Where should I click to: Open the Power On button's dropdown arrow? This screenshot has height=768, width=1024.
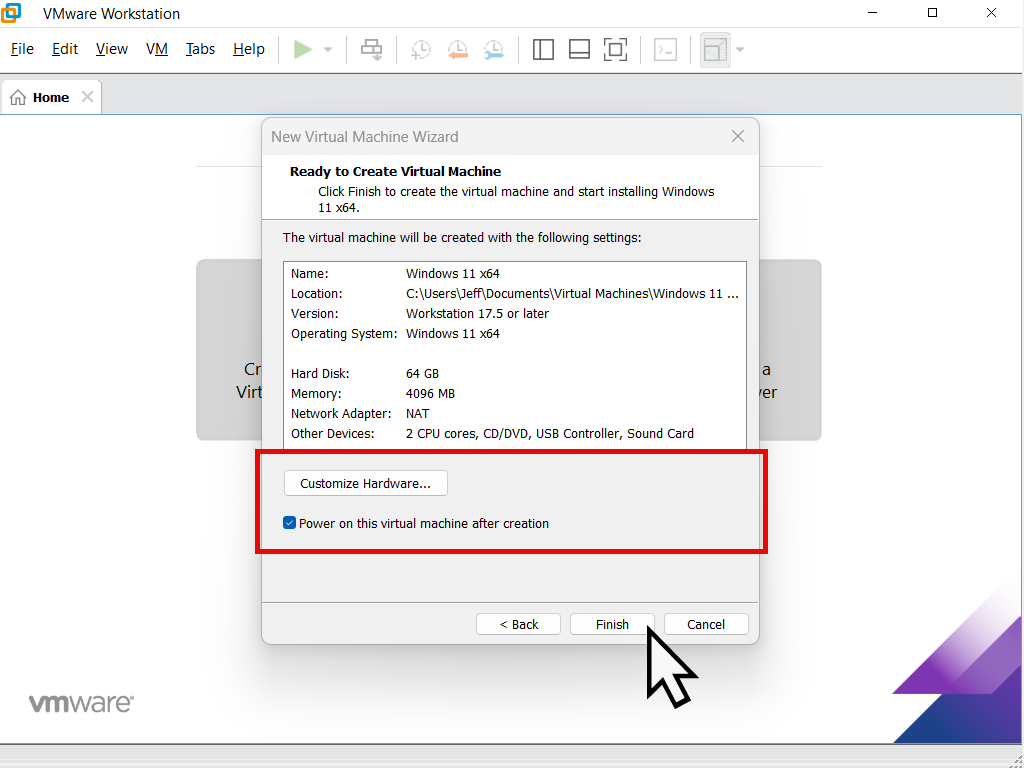coord(327,49)
